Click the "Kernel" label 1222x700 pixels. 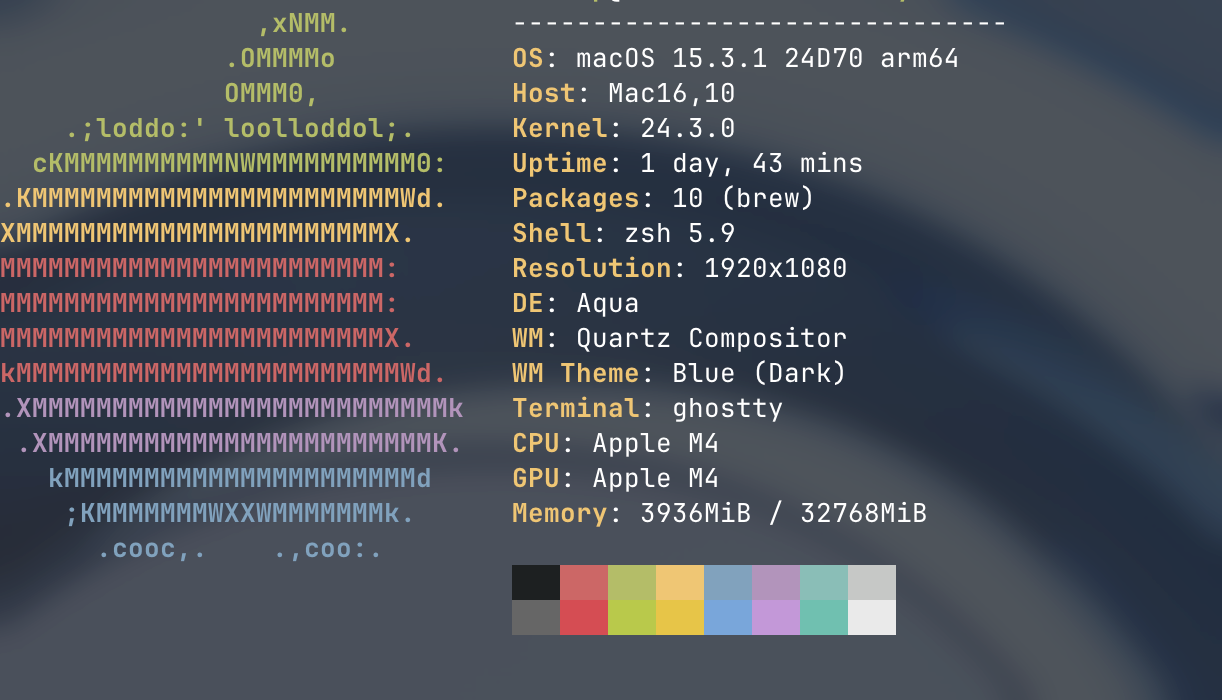[560, 128]
